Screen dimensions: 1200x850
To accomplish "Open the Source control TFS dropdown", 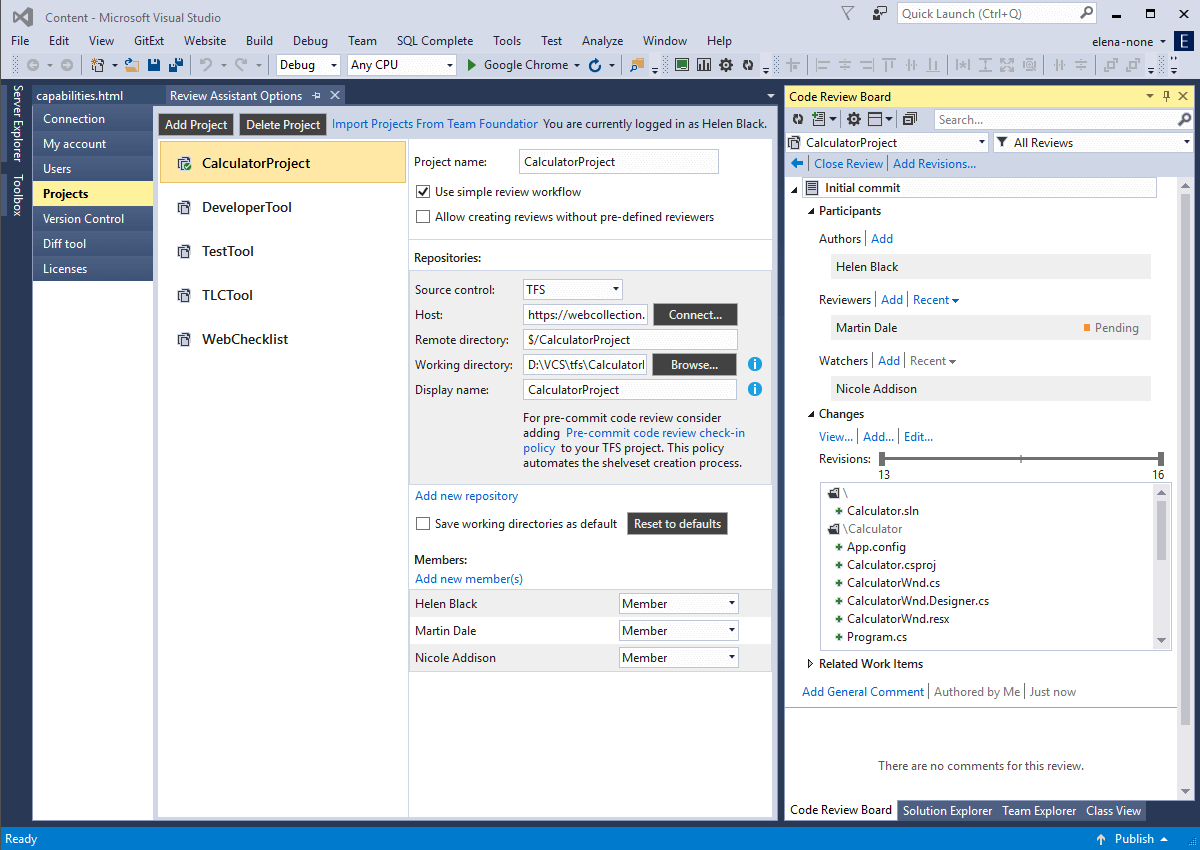I will tap(573, 289).
